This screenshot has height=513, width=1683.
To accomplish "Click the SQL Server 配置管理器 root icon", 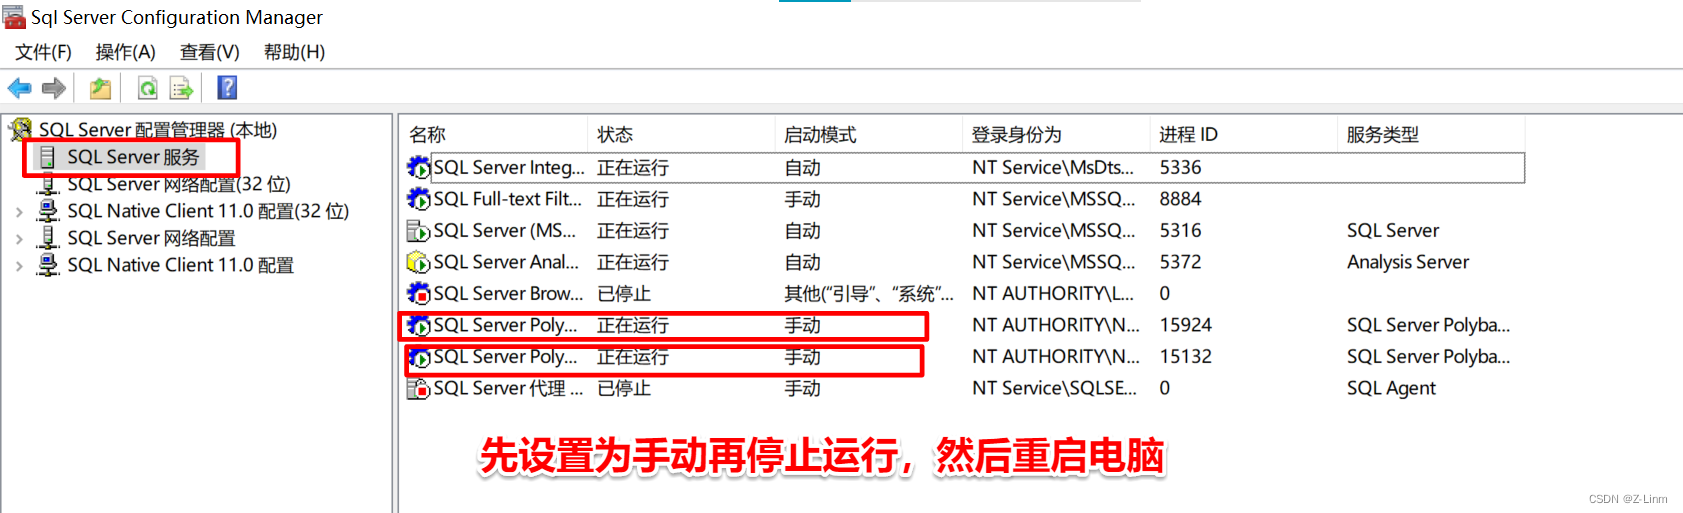I will coord(20,129).
